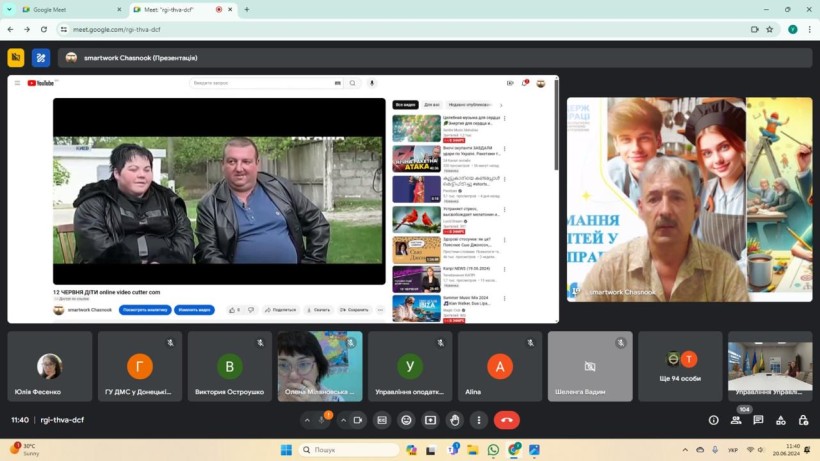Select the Шеленга Вадим participant tile
Image resolution: width=820 pixels, height=461 pixels.
590,366
